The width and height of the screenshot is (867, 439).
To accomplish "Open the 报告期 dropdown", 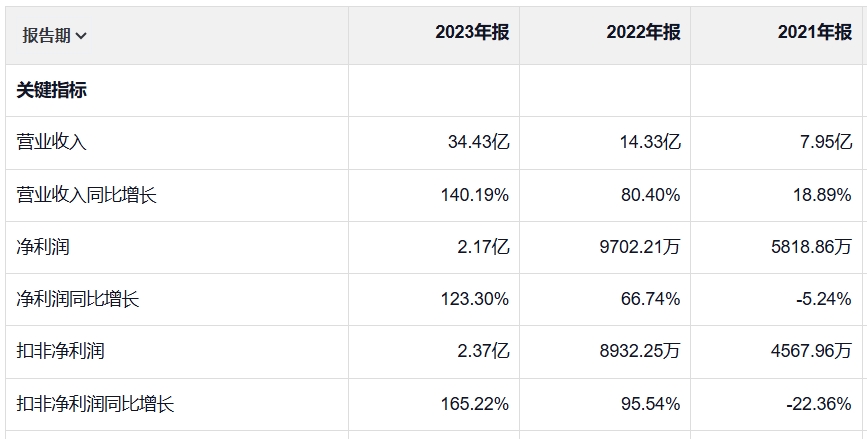I will [x=55, y=36].
